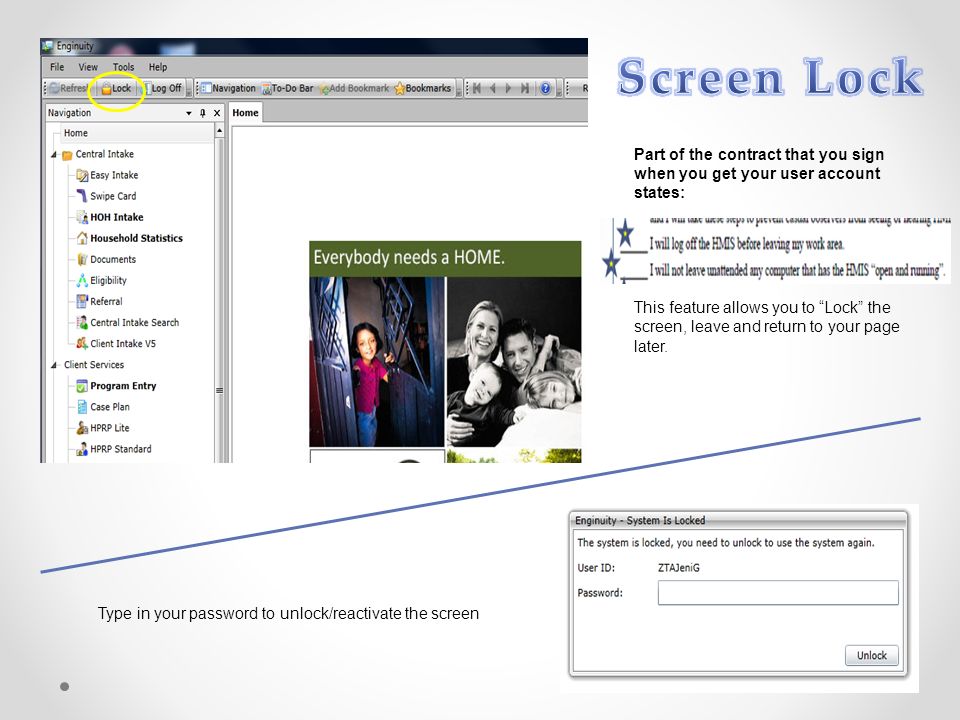Open the Bookmarks list

point(423,88)
